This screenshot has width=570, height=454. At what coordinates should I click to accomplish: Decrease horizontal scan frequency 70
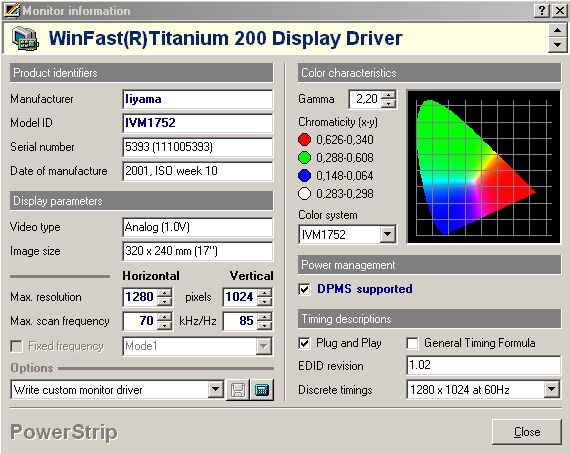tap(165, 325)
